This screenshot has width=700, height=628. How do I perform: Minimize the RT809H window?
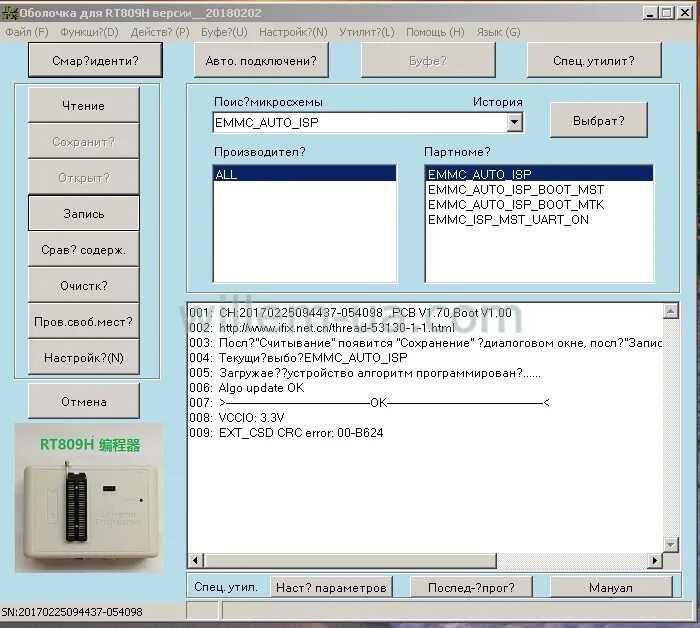(x=650, y=13)
